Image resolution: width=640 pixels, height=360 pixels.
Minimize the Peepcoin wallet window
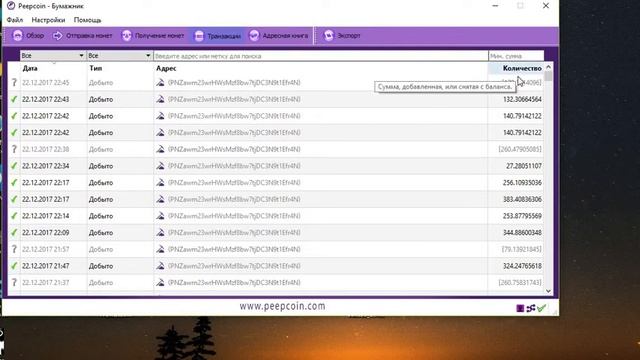(x=495, y=6)
